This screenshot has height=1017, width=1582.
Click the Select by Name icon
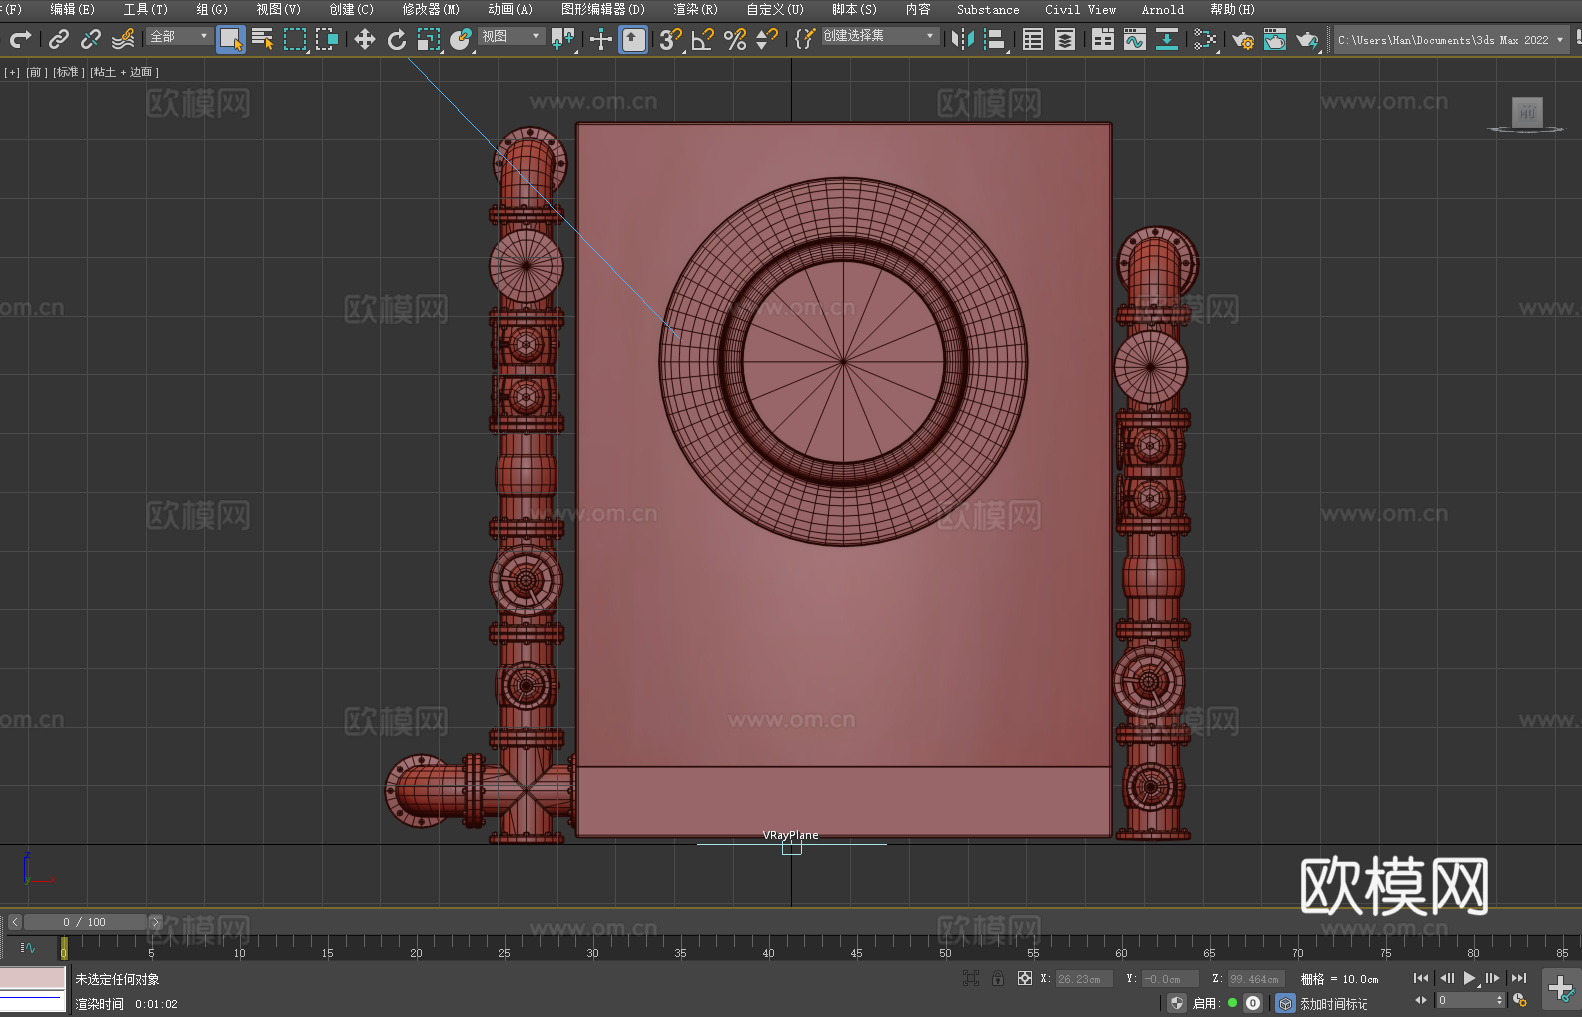[262, 39]
